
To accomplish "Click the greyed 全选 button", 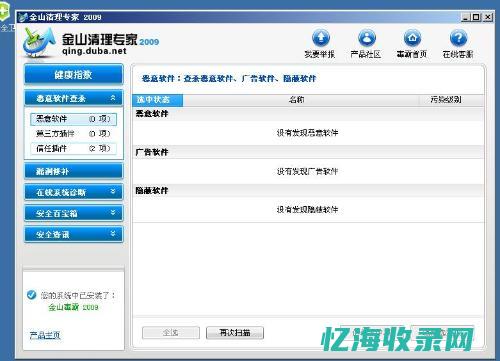I will coord(171,332).
